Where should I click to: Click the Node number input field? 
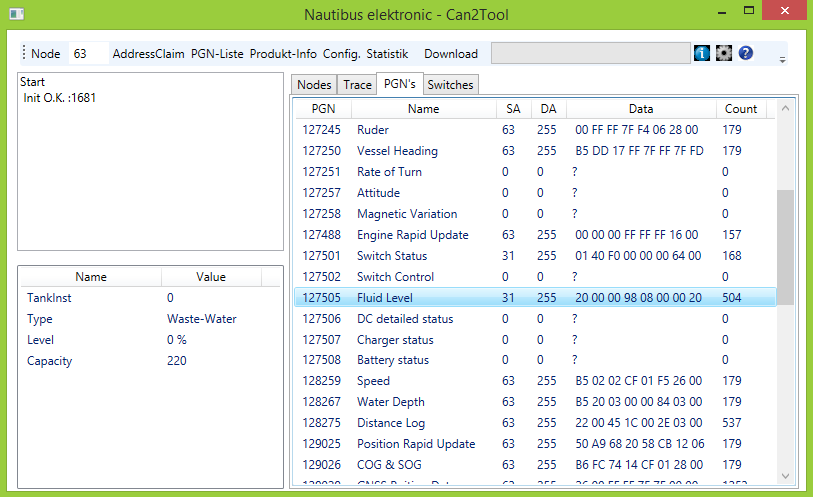[88, 53]
